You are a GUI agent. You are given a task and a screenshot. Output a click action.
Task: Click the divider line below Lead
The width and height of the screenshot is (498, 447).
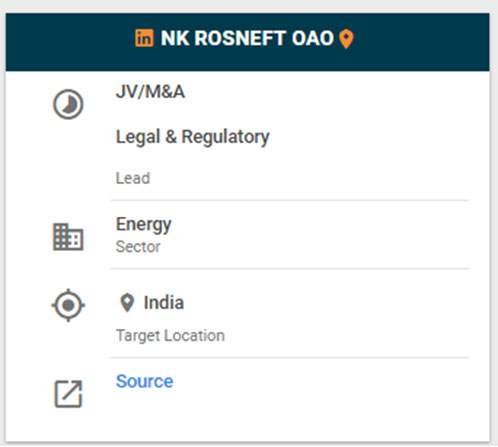pyautogui.click(x=290, y=201)
